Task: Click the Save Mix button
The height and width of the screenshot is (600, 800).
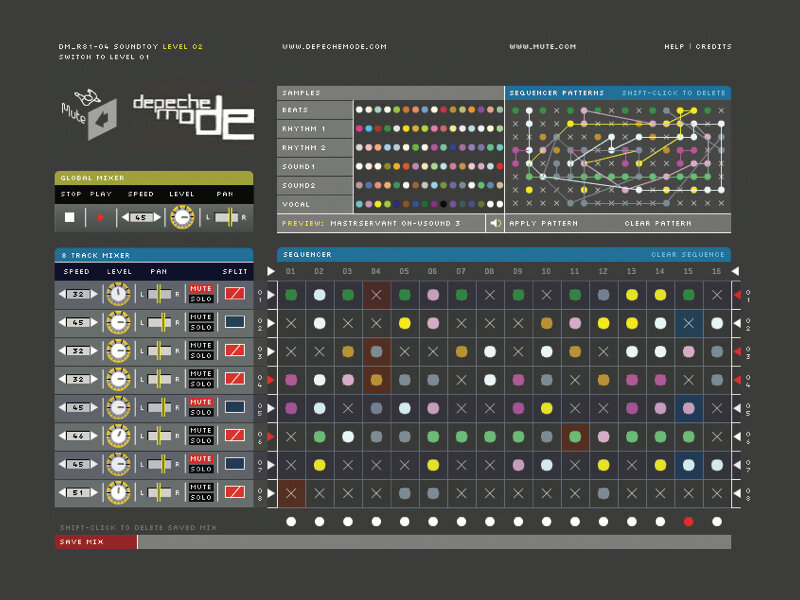Action: (x=96, y=542)
